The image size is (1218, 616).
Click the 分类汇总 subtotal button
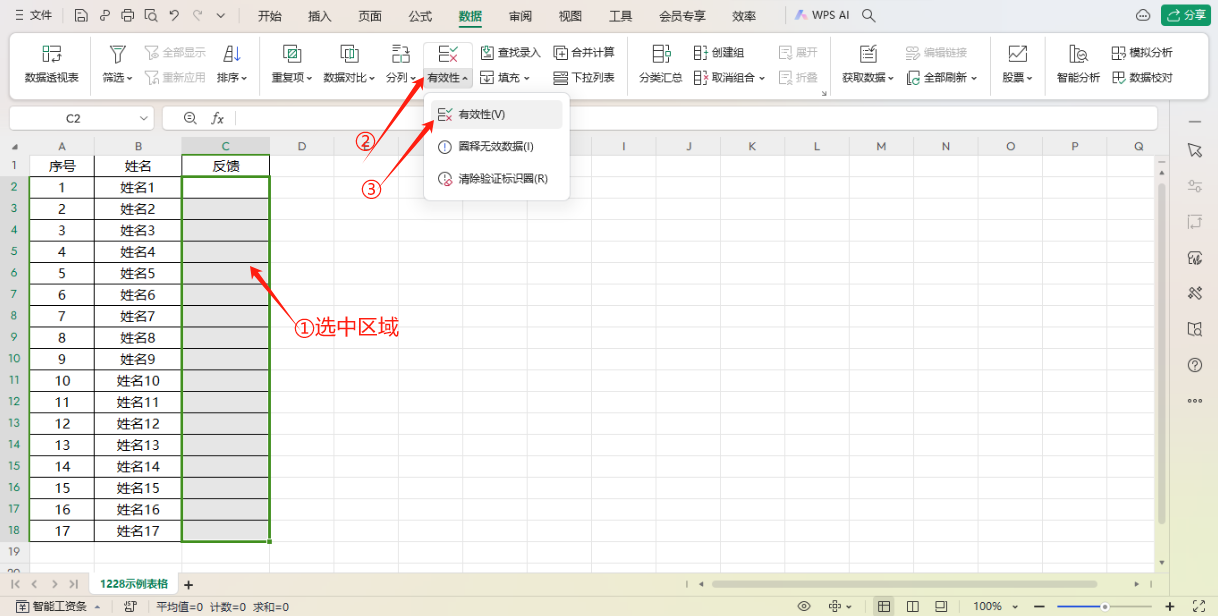(661, 64)
